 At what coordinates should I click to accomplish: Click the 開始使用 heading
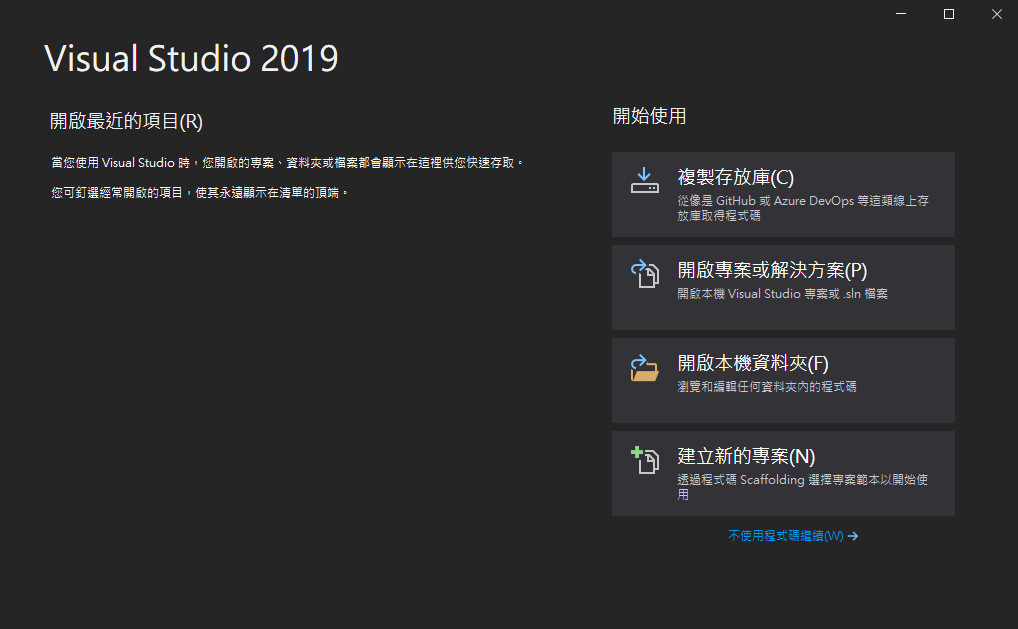coord(649,116)
